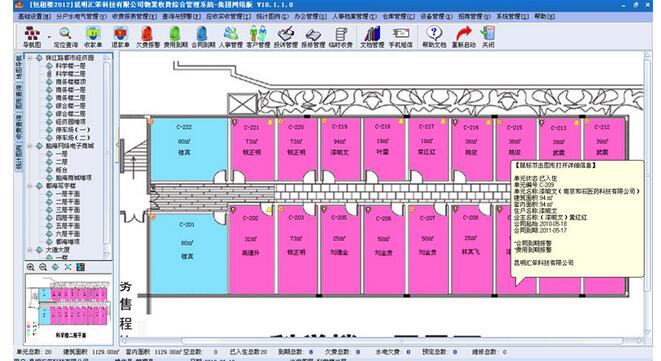Collapse the 大通大厦 tree node
661x361 pixels.
(x=30, y=250)
